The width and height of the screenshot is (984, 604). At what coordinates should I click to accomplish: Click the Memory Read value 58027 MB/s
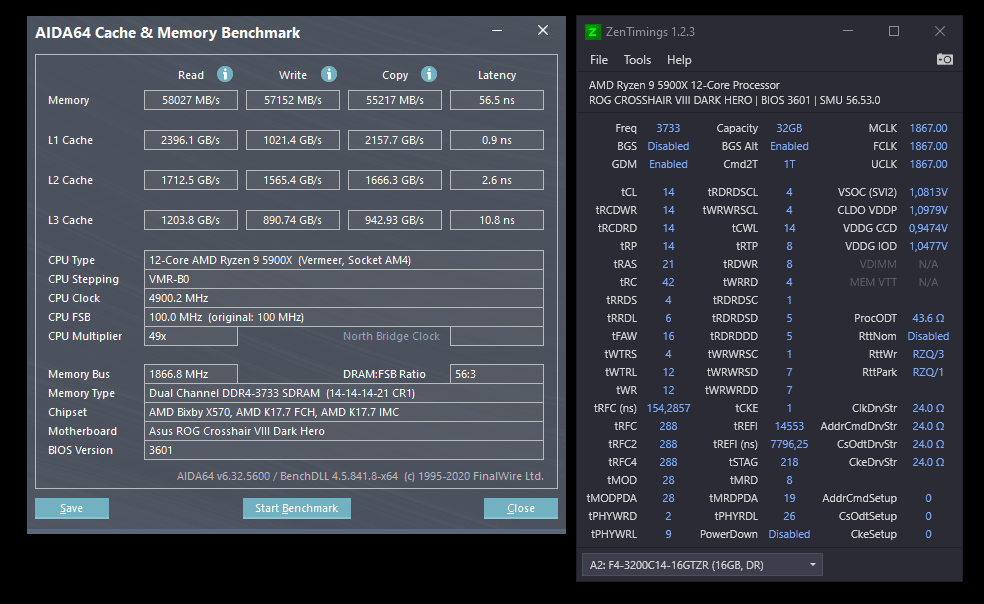[191, 100]
